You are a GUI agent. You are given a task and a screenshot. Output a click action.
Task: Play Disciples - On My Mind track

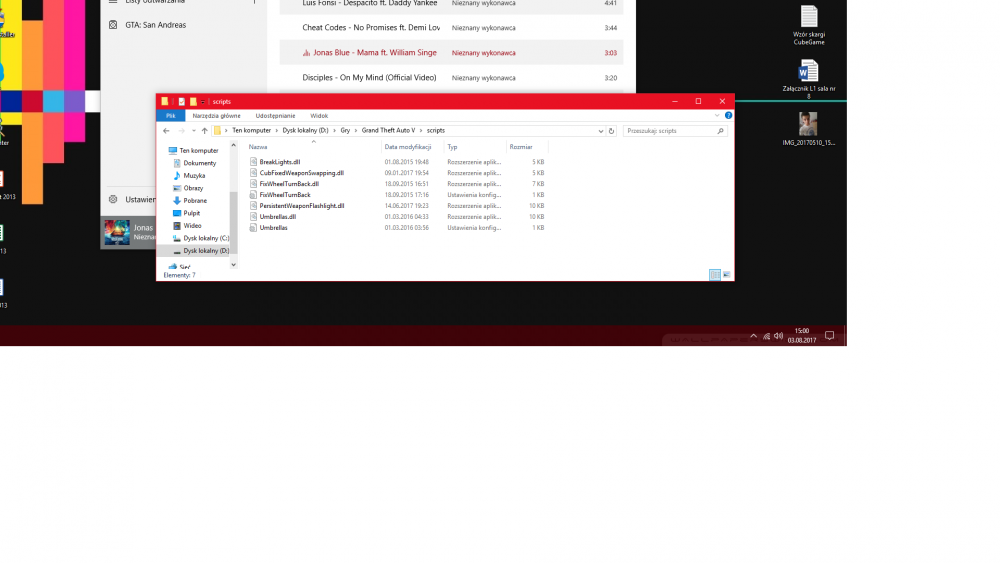369,78
